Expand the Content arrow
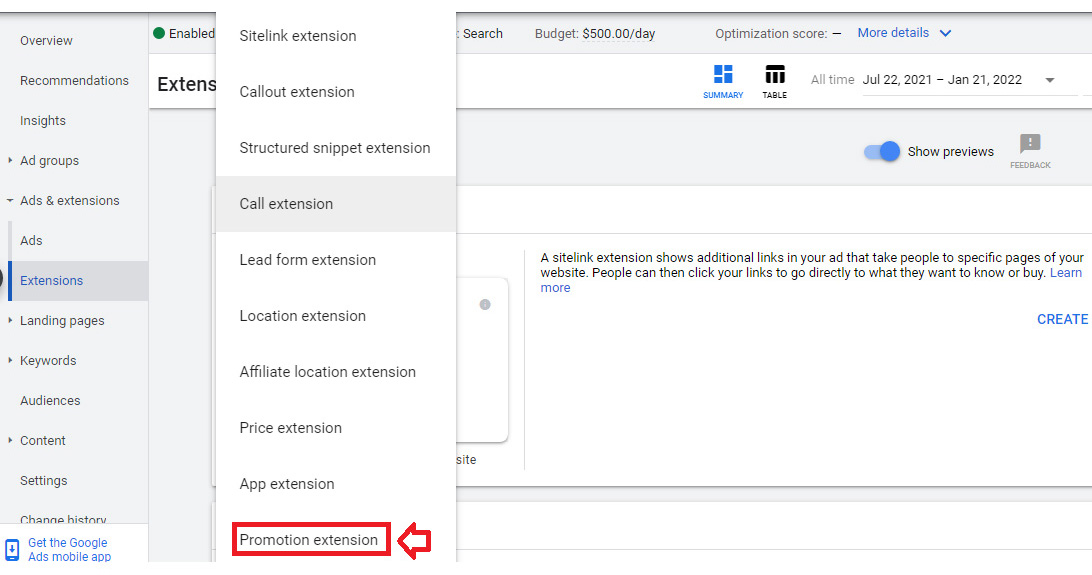This screenshot has height=575, width=1092. coord(10,441)
